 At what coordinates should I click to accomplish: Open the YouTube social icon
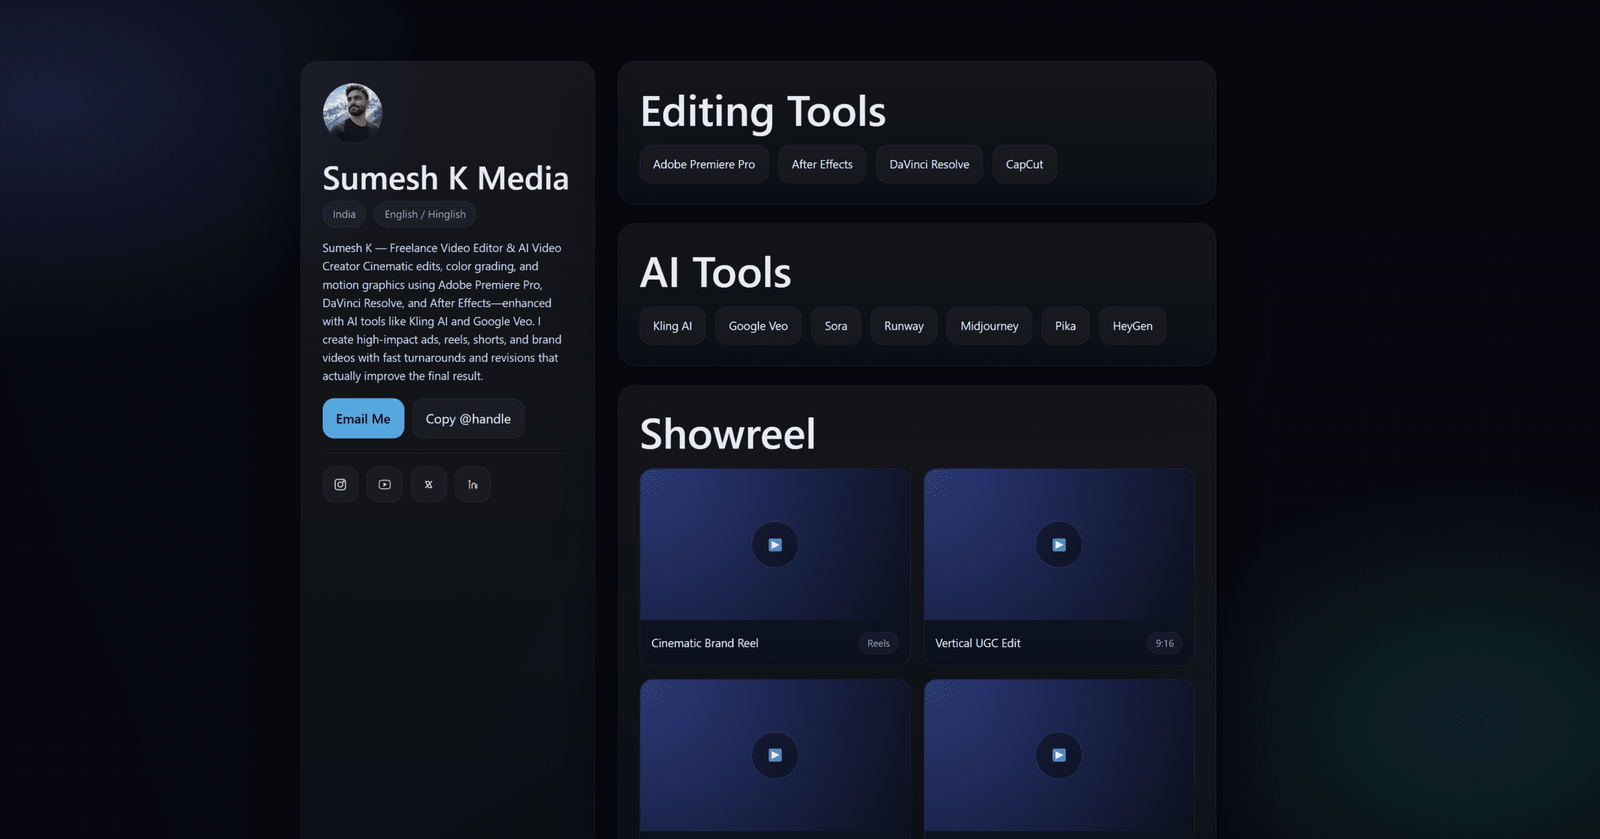pyautogui.click(x=384, y=484)
